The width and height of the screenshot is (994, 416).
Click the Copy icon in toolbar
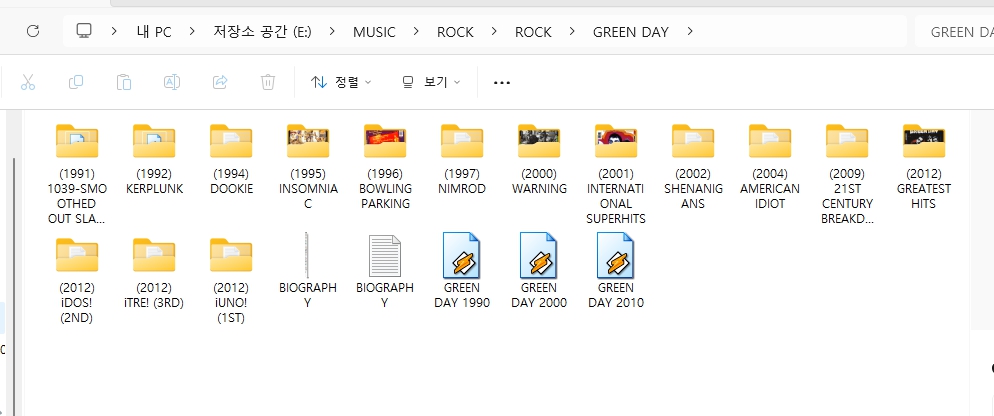pyautogui.click(x=76, y=82)
